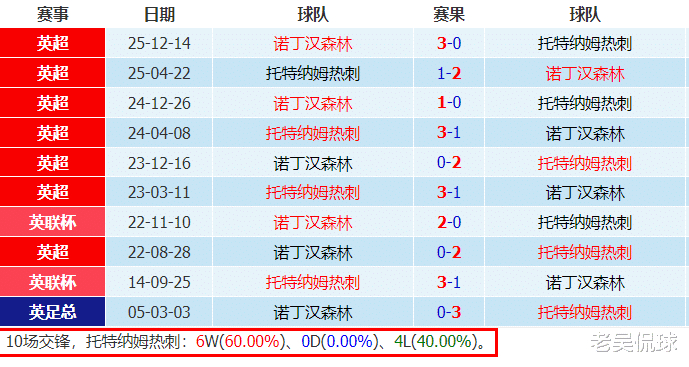Click 托特纳姆热刺 in the 25-12-14 row
The image size is (689, 367).
pyautogui.click(x=585, y=44)
